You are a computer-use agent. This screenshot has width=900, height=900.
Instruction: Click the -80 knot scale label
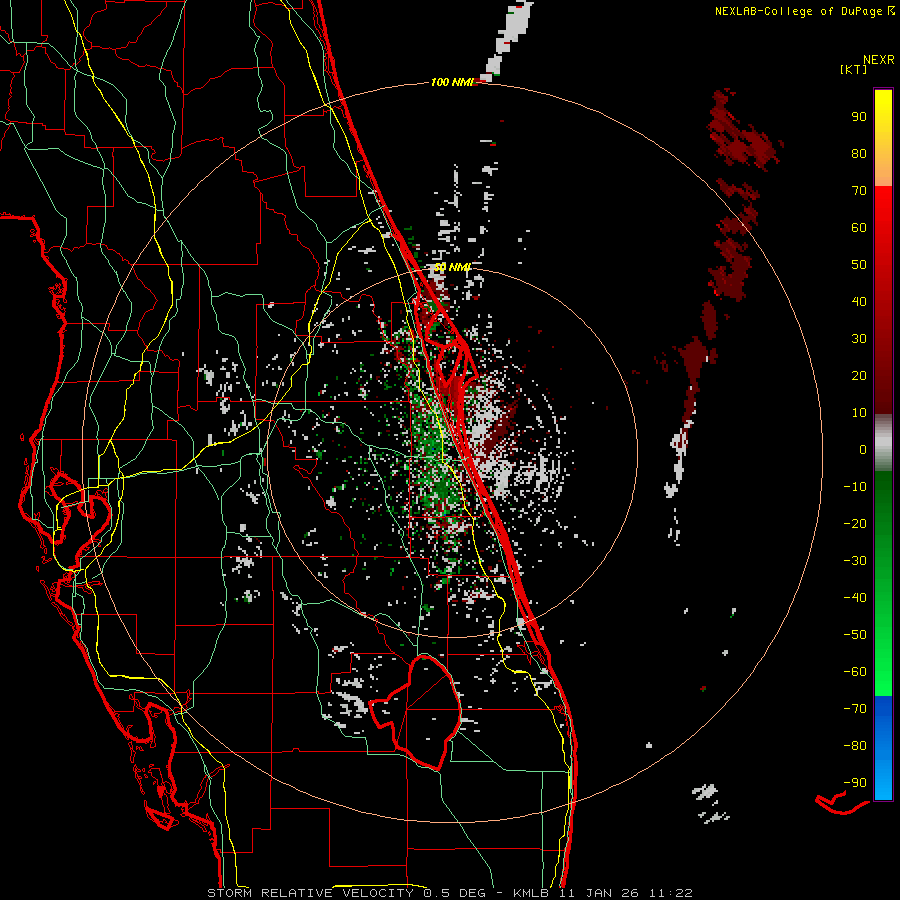pyautogui.click(x=855, y=746)
